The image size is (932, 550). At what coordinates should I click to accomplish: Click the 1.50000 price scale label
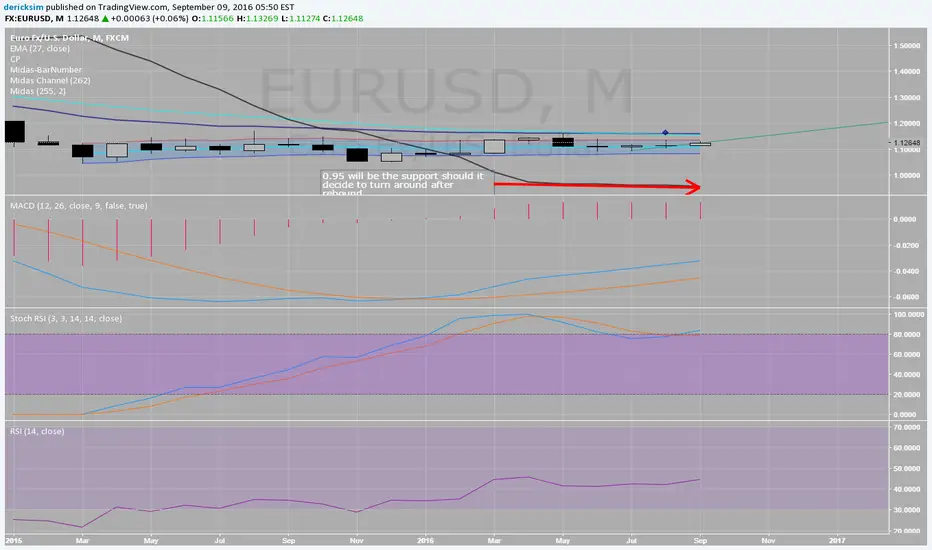click(907, 46)
